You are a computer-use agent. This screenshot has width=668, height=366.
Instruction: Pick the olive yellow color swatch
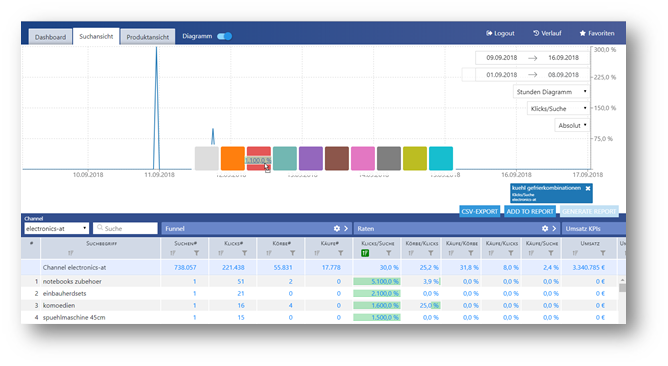click(415, 159)
